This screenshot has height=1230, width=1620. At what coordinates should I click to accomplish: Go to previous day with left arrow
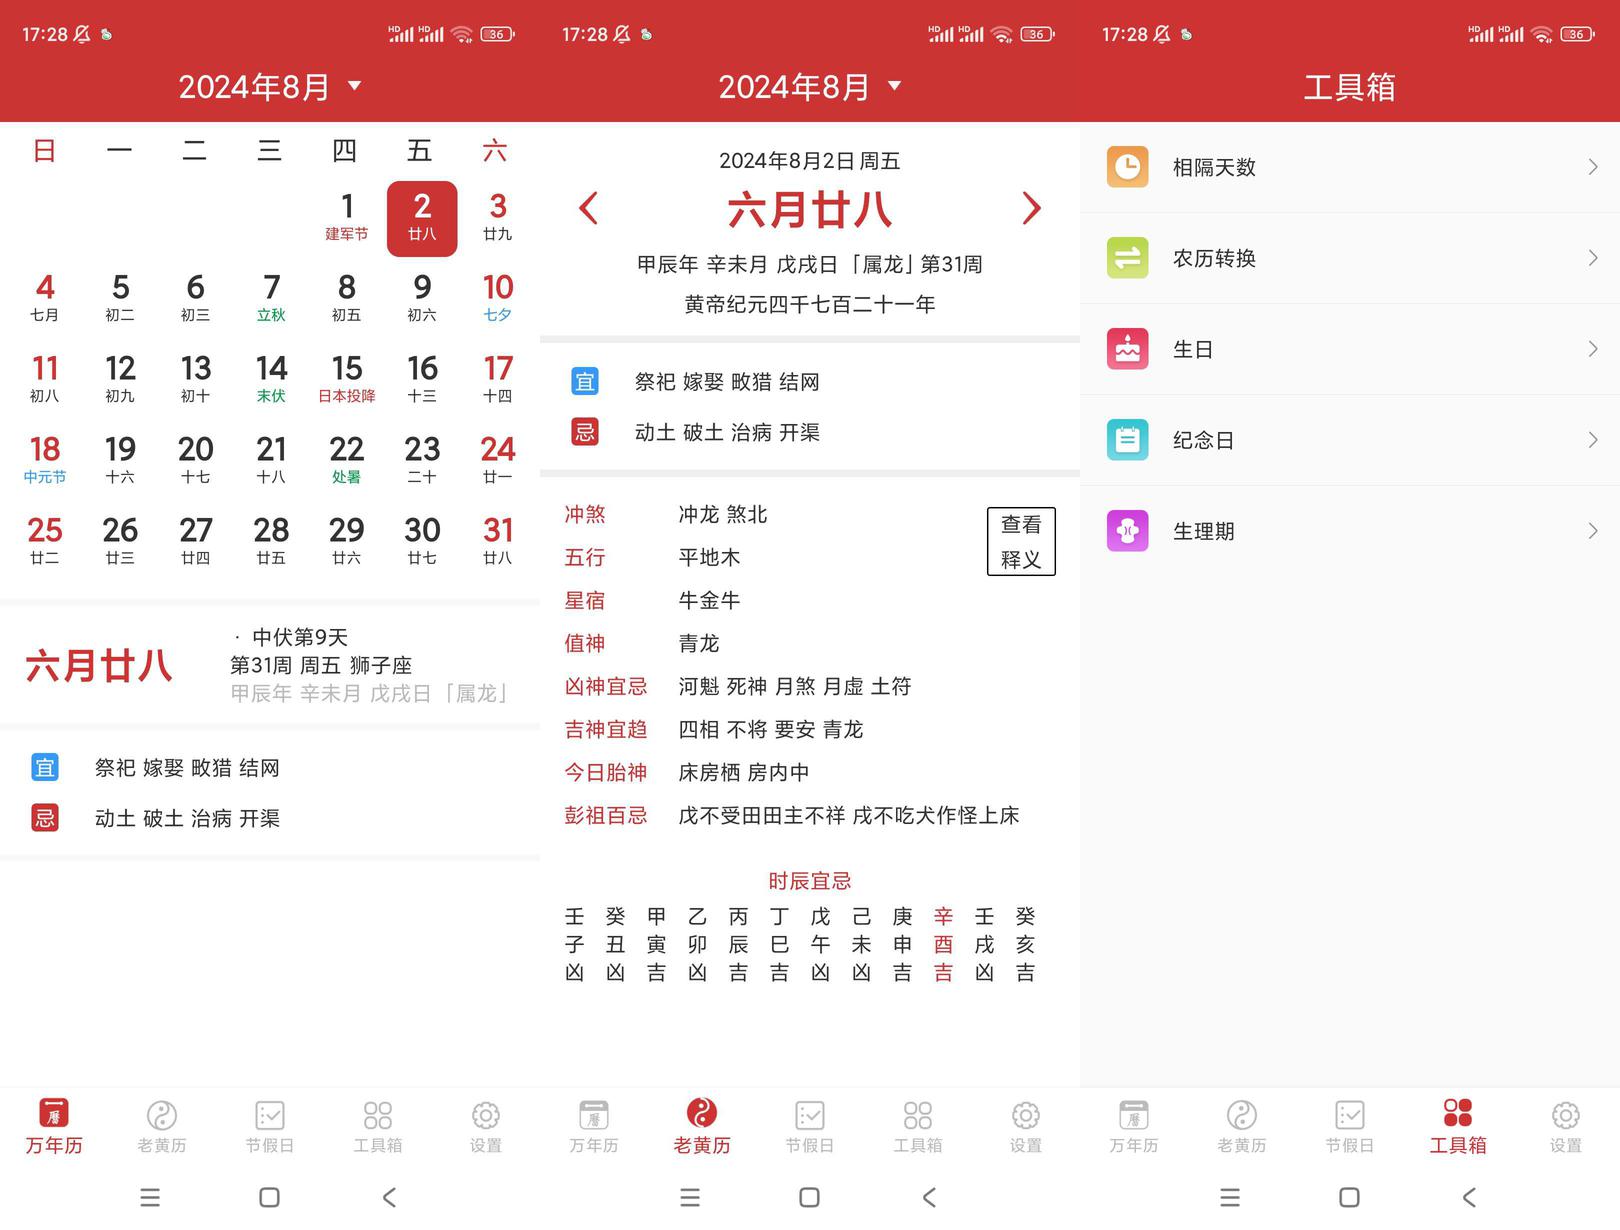point(589,208)
